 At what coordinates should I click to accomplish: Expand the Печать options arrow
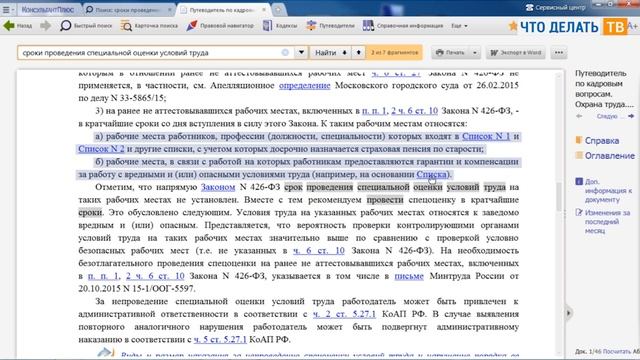[x=474, y=53]
